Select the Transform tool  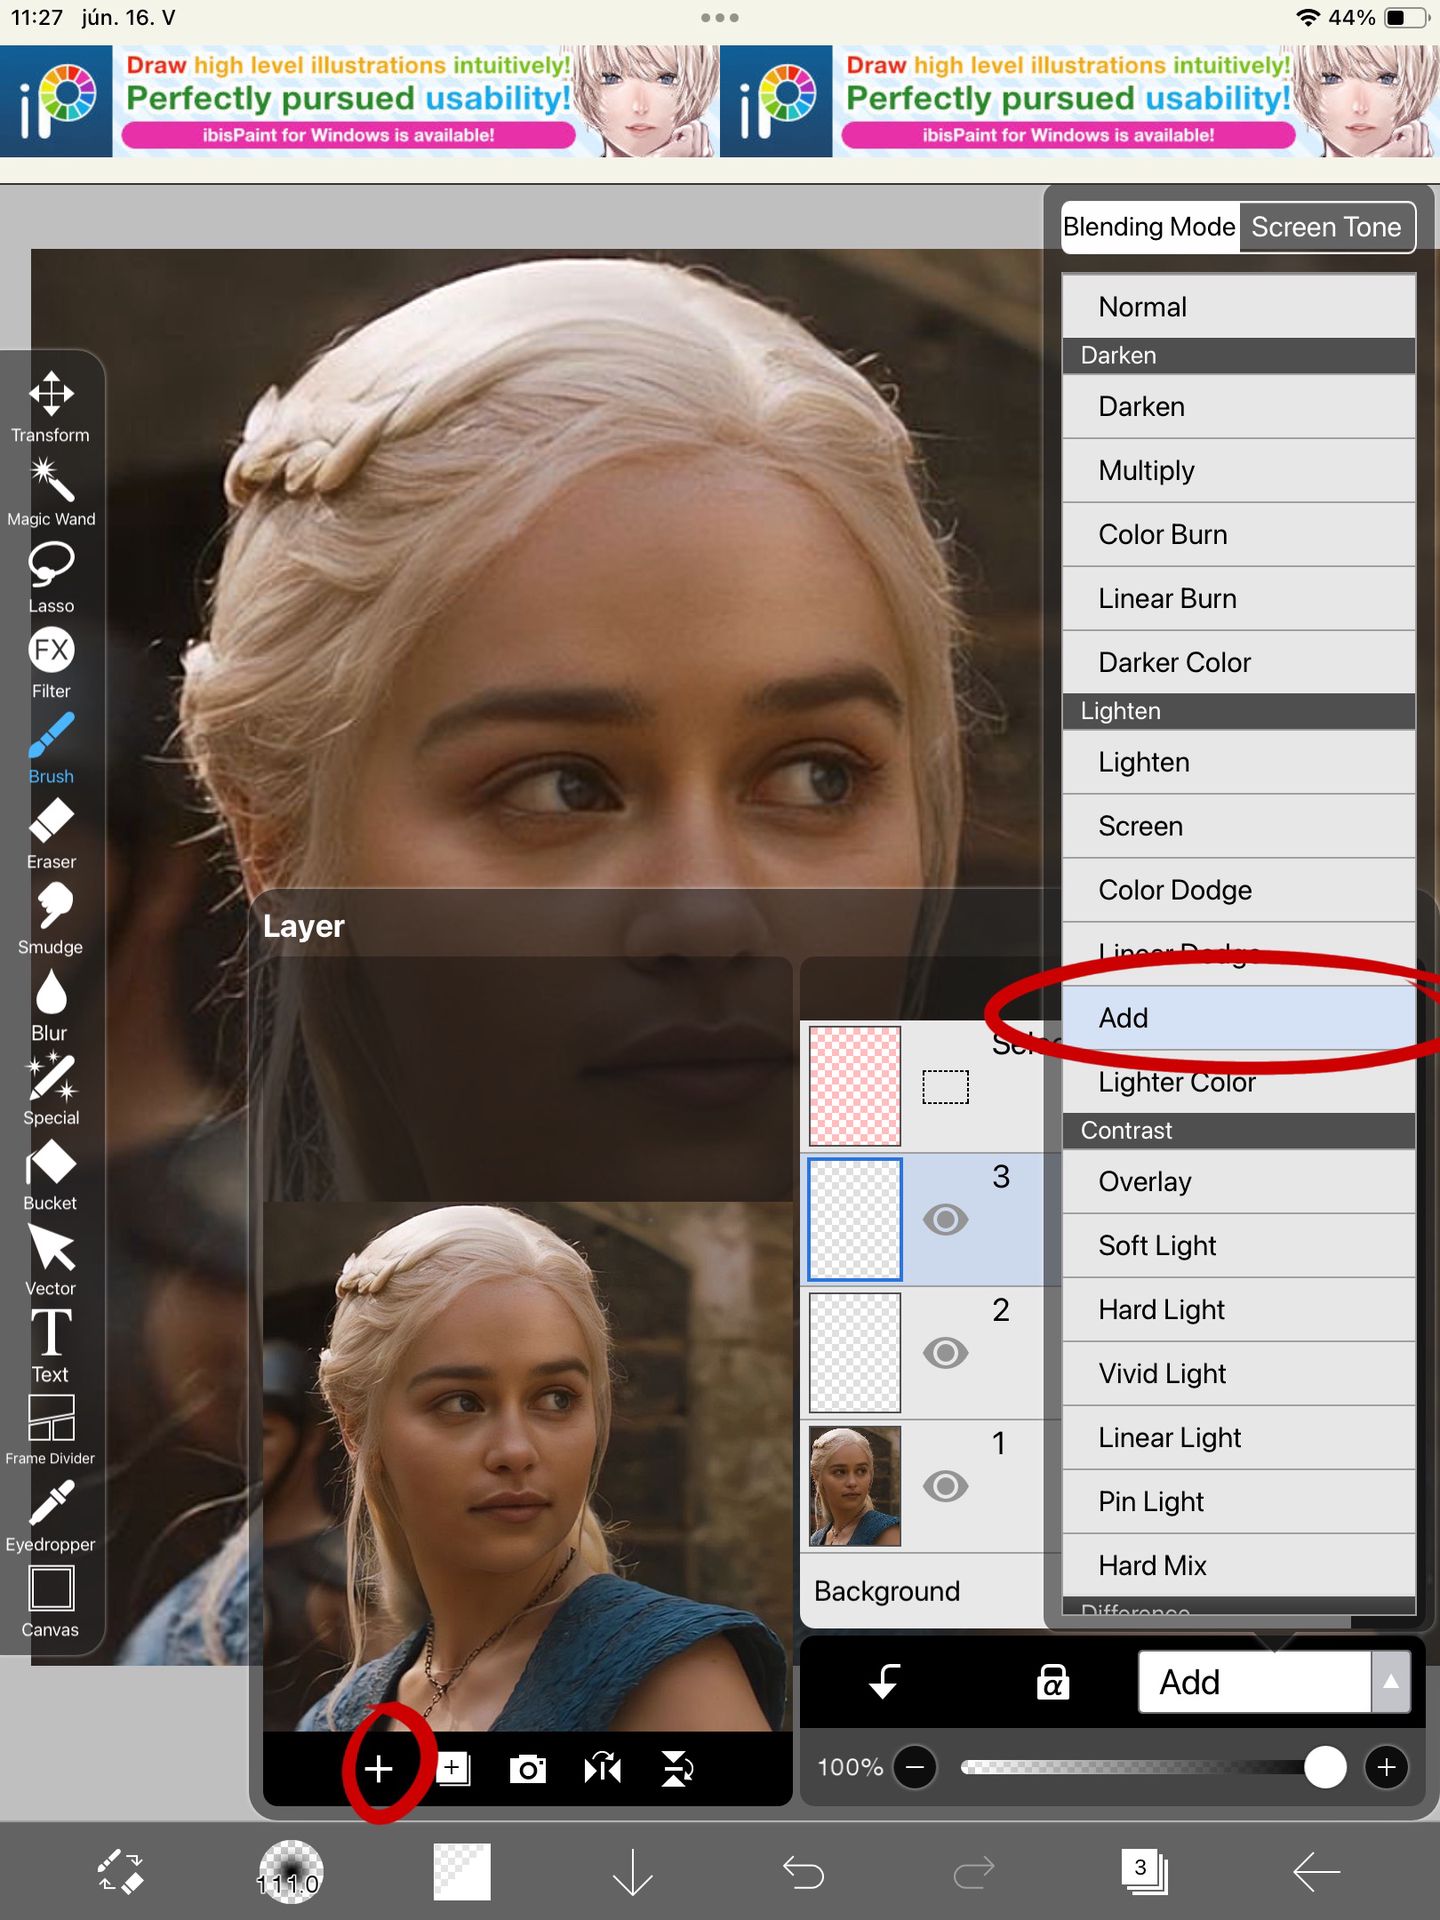pyautogui.click(x=51, y=407)
